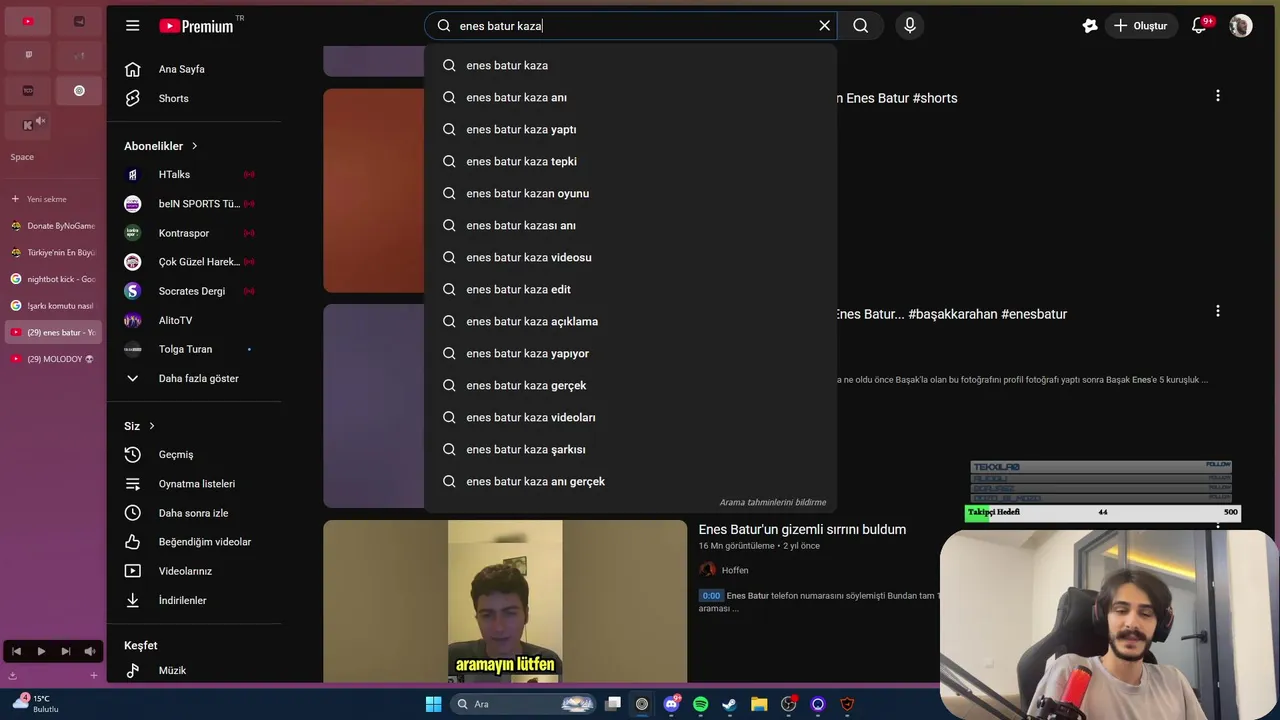The height and width of the screenshot is (720, 1280).
Task: Open the YouTube hamburger guide menu
Action: (x=132, y=26)
